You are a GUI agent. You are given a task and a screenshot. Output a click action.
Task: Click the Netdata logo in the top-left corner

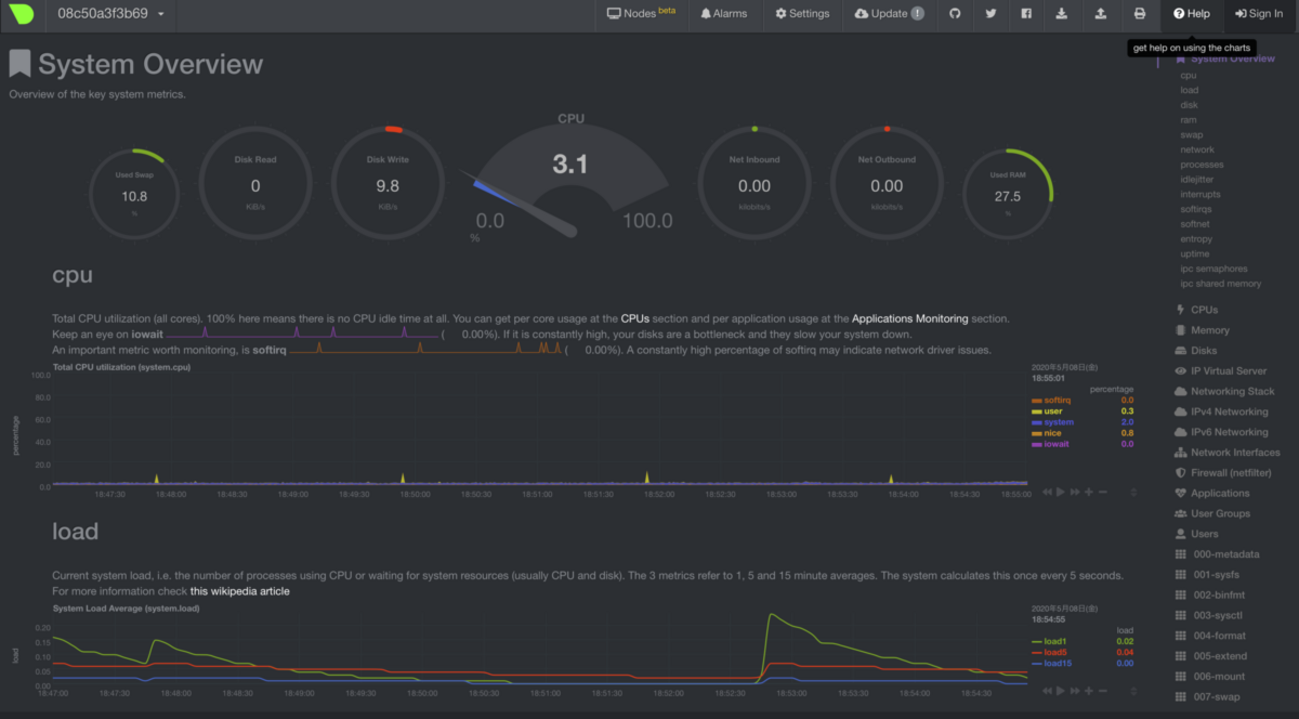tap(21, 14)
